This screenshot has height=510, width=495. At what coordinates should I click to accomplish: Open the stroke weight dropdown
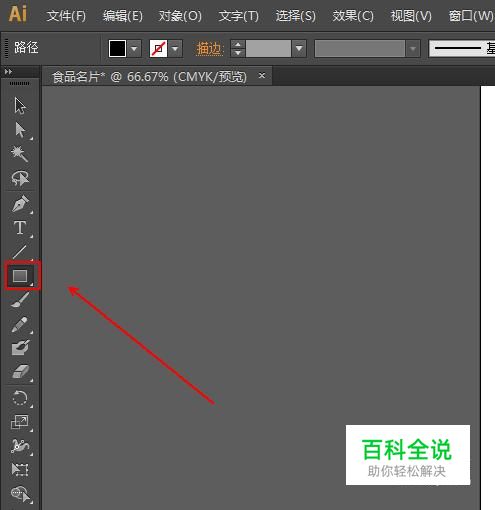[299, 49]
